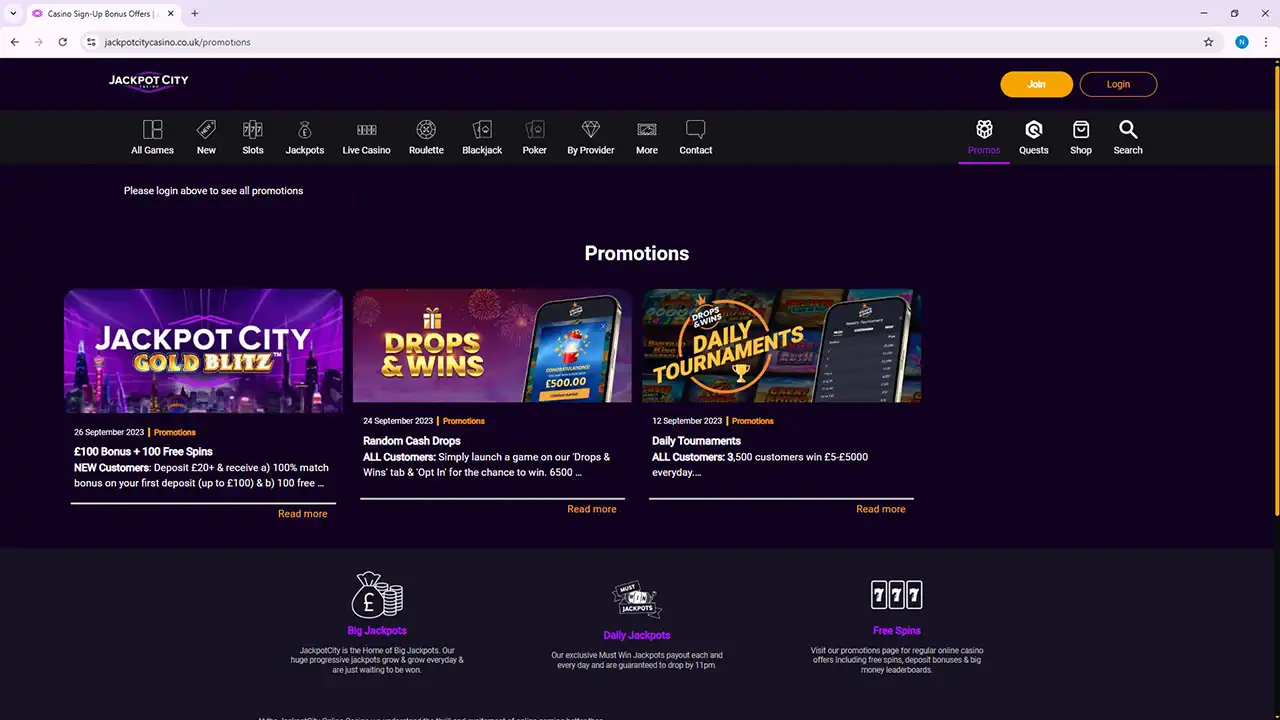Viewport: 1280px width, 720px height.
Task: Open the Blackjack cards icon
Action: (482, 130)
